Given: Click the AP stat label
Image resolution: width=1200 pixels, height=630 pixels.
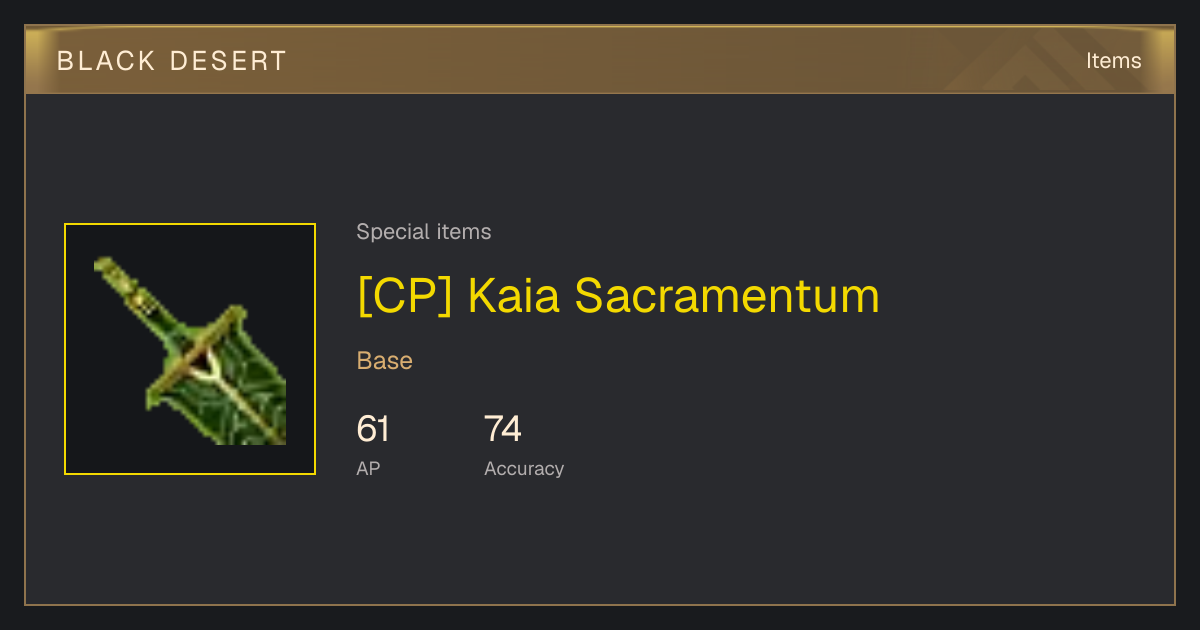Looking at the screenshot, I should (368, 468).
